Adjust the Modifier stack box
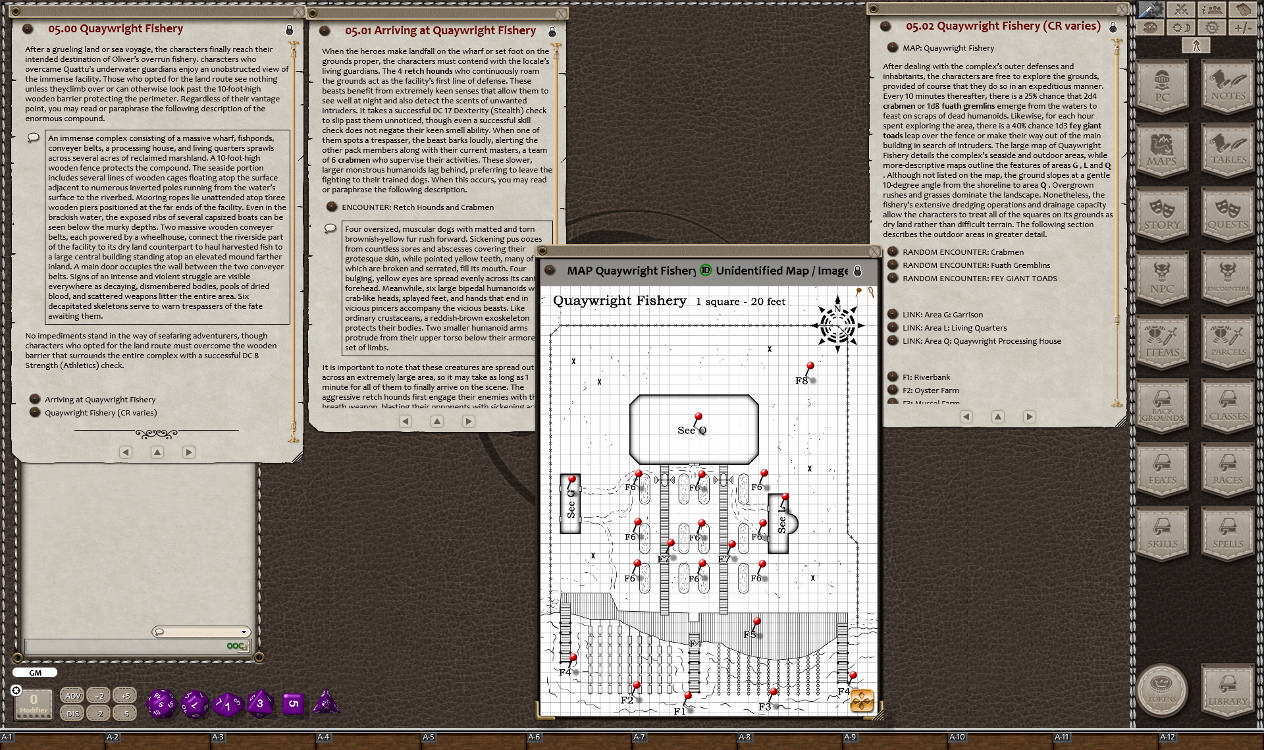This screenshot has height=750, width=1264. pos(34,703)
